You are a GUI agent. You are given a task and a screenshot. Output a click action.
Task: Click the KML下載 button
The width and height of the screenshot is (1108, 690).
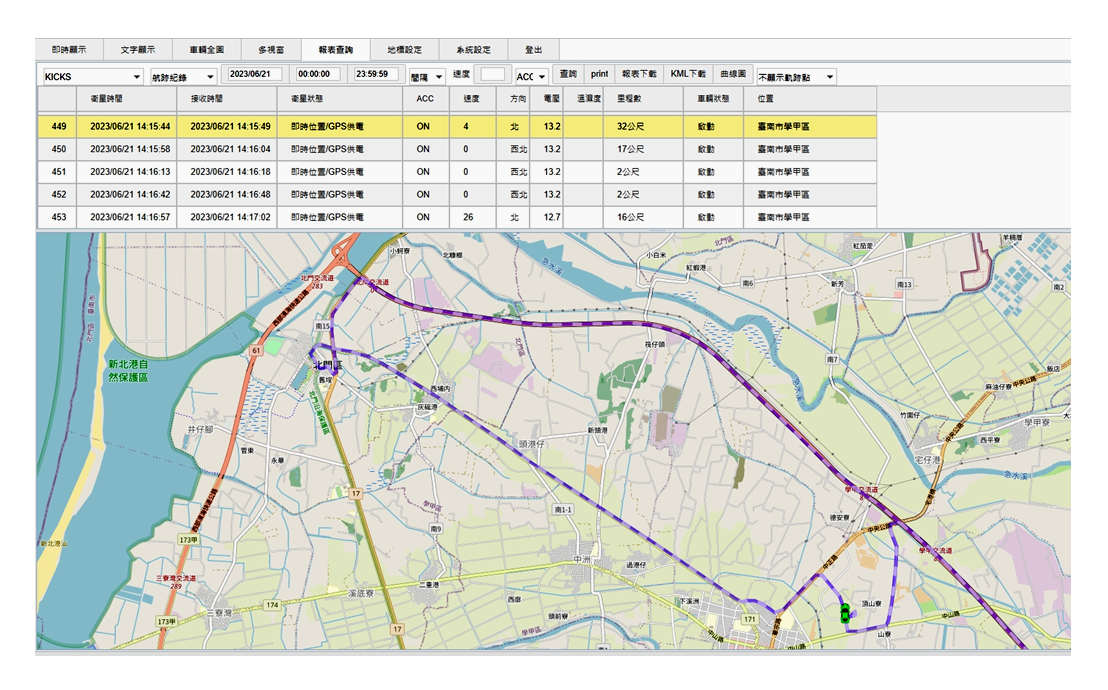pyautogui.click(x=688, y=74)
